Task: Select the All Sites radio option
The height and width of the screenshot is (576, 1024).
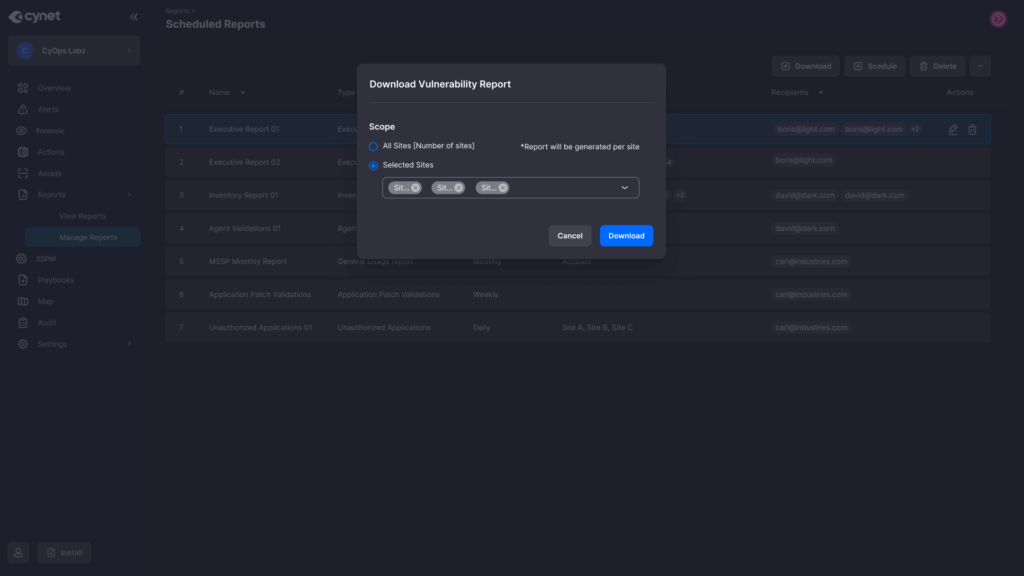Action: coord(374,146)
